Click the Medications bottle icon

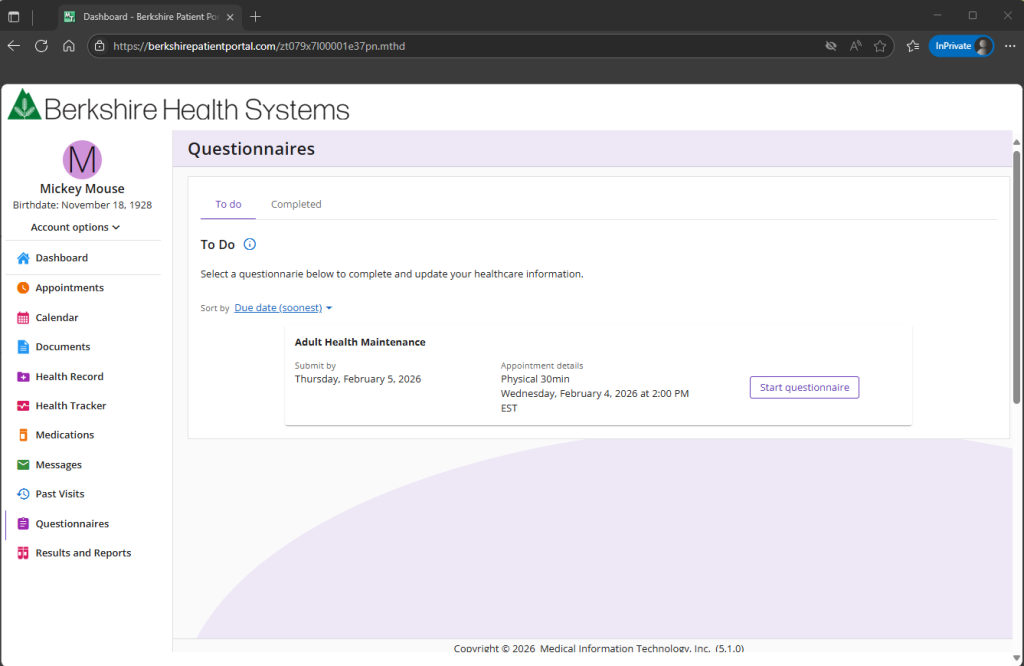point(23,435)
